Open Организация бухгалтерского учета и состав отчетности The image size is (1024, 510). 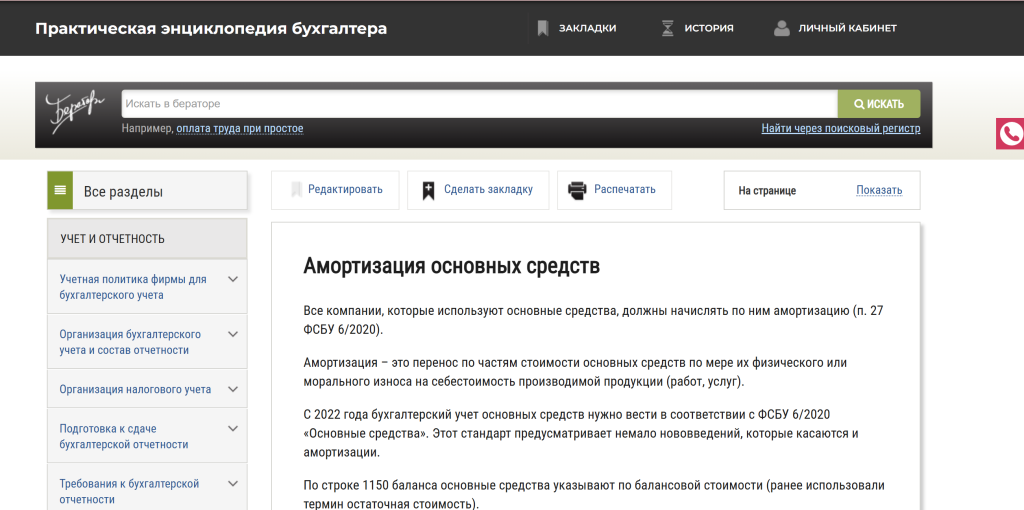coord(130,342)
